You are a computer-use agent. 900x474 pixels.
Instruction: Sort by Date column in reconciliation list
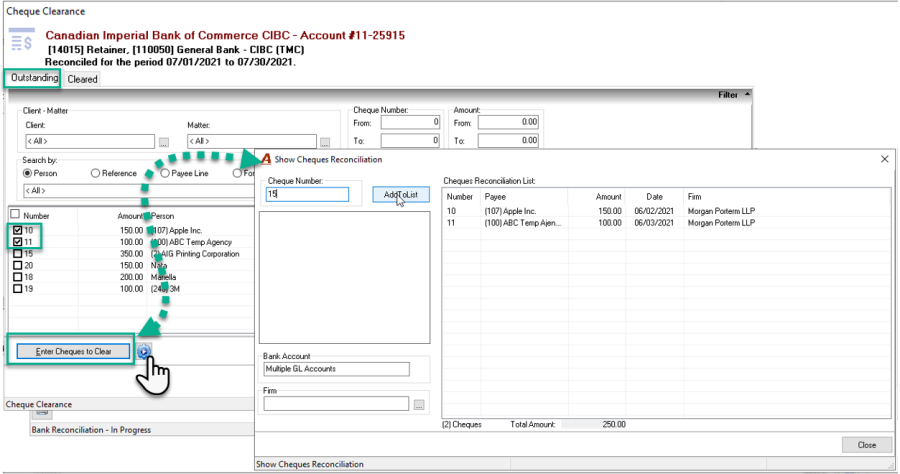pos(654,196)
